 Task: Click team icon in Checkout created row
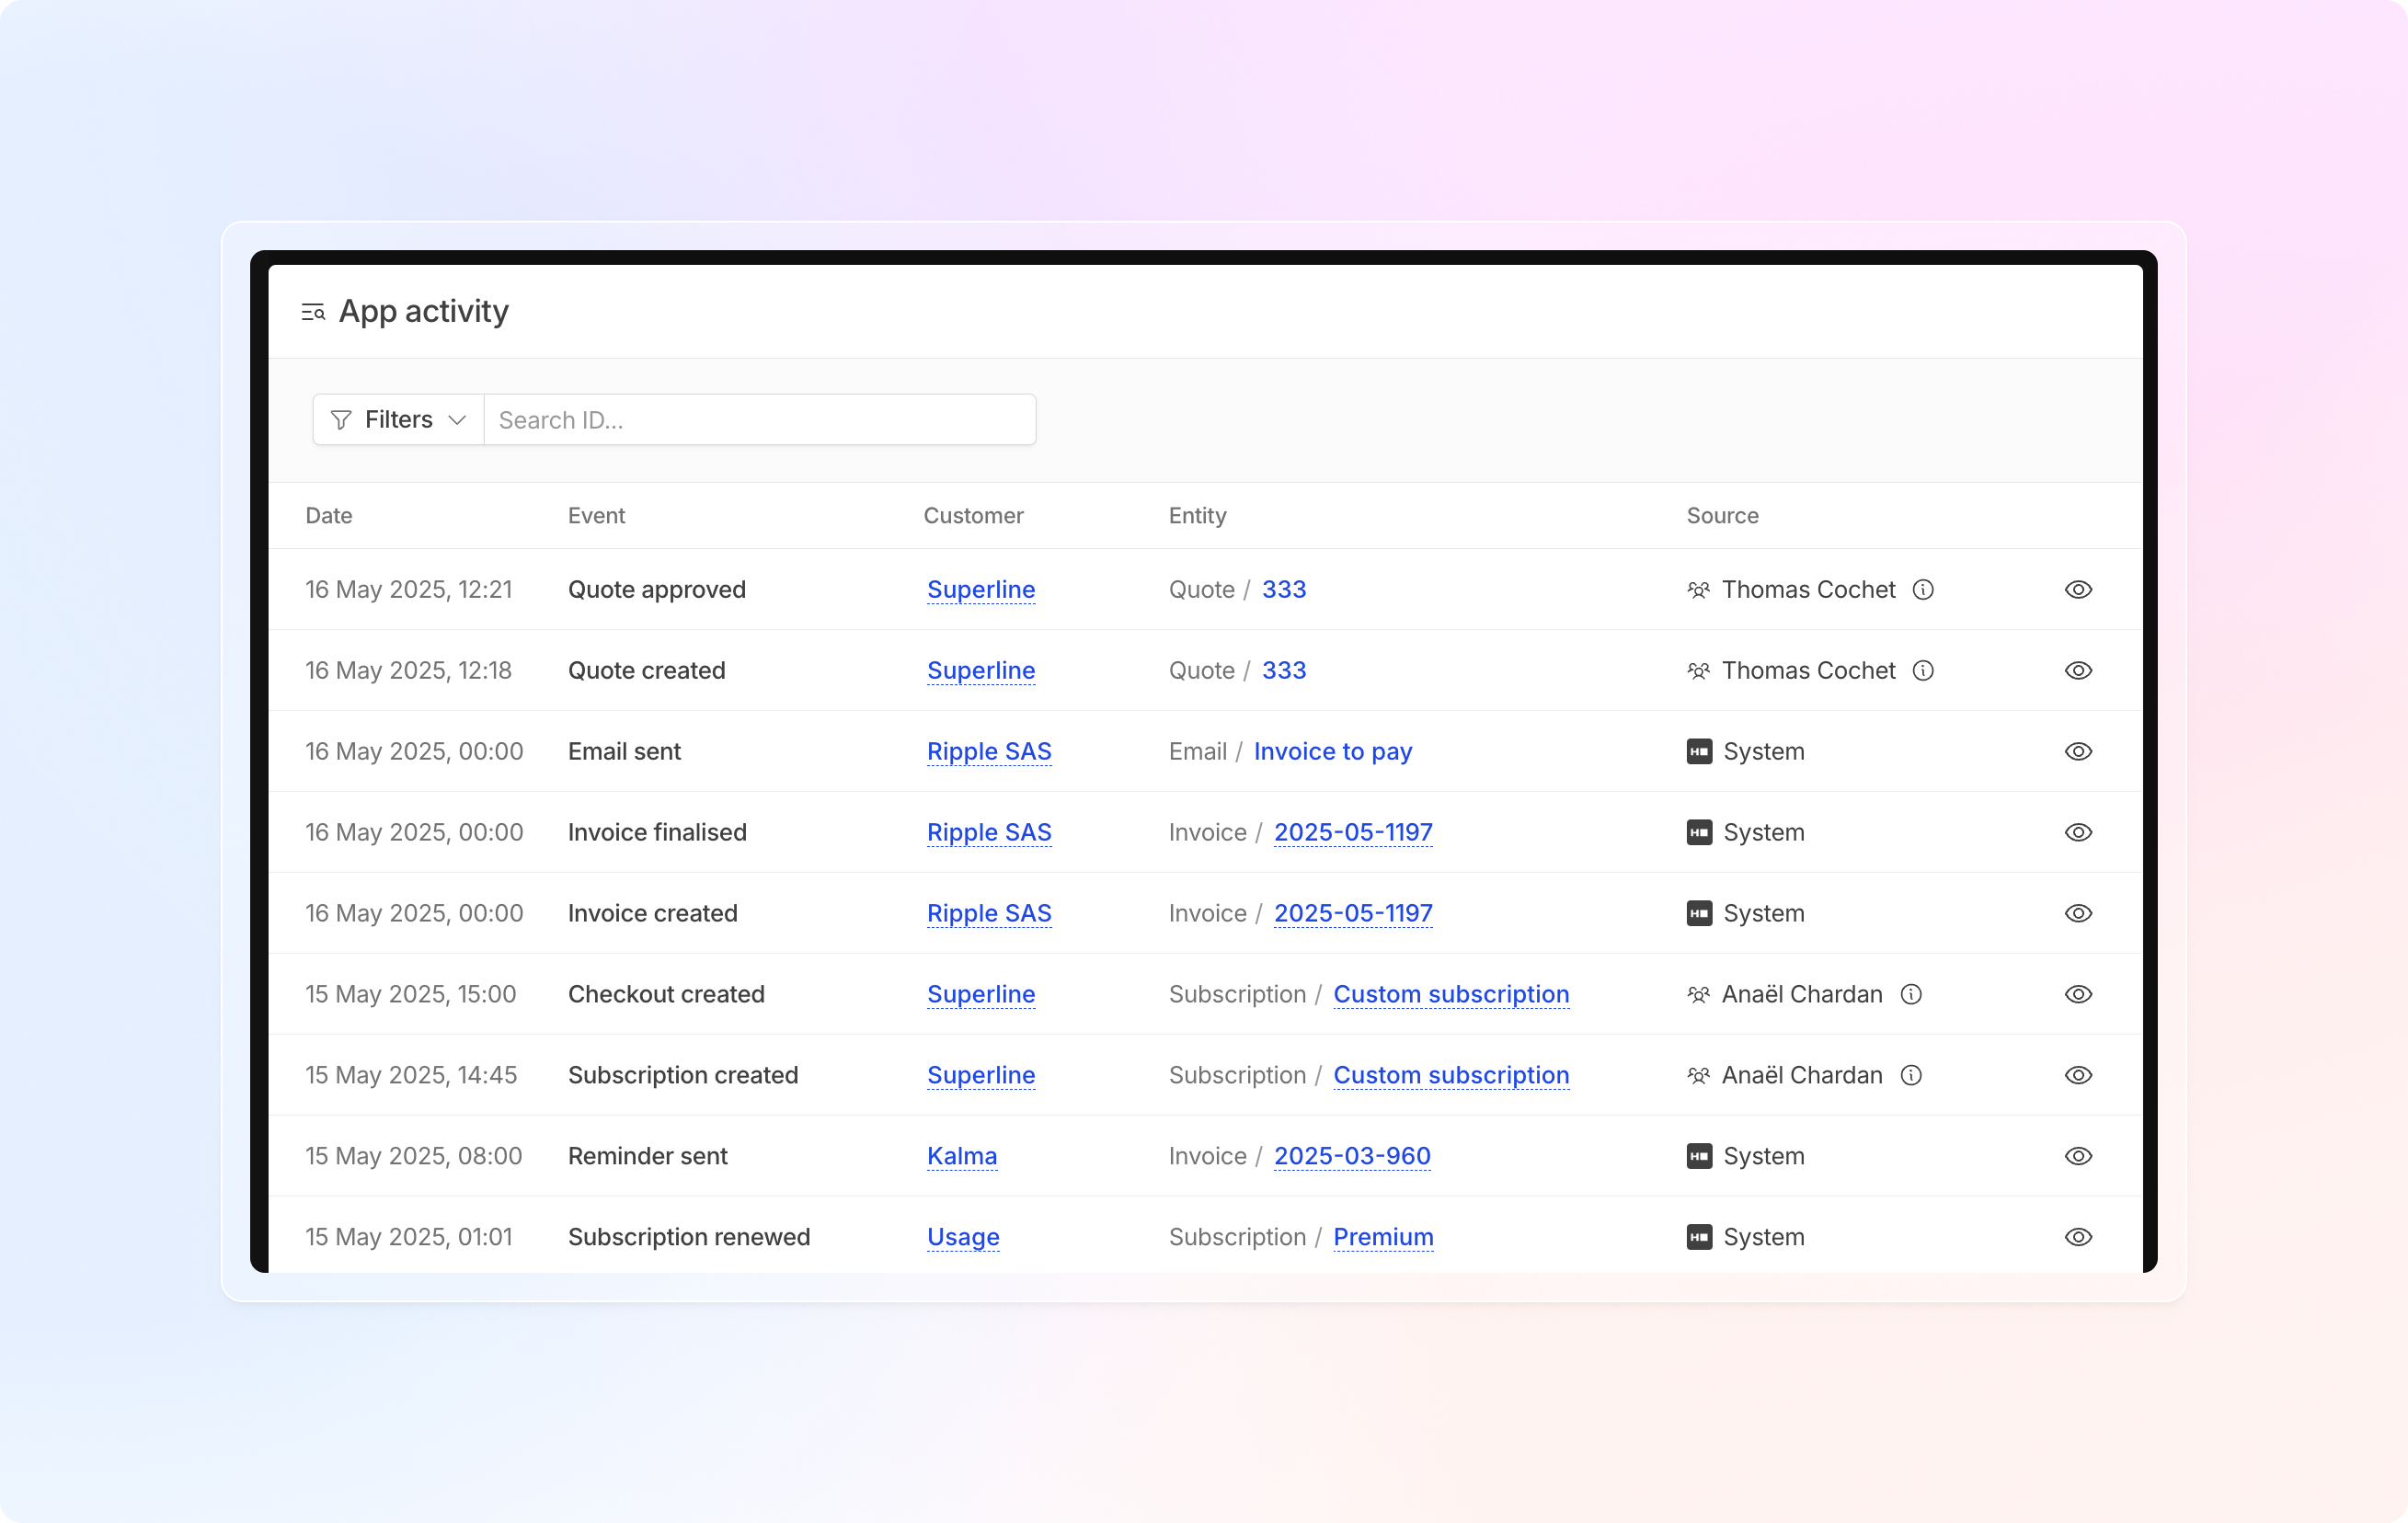tap(1698, 995)
